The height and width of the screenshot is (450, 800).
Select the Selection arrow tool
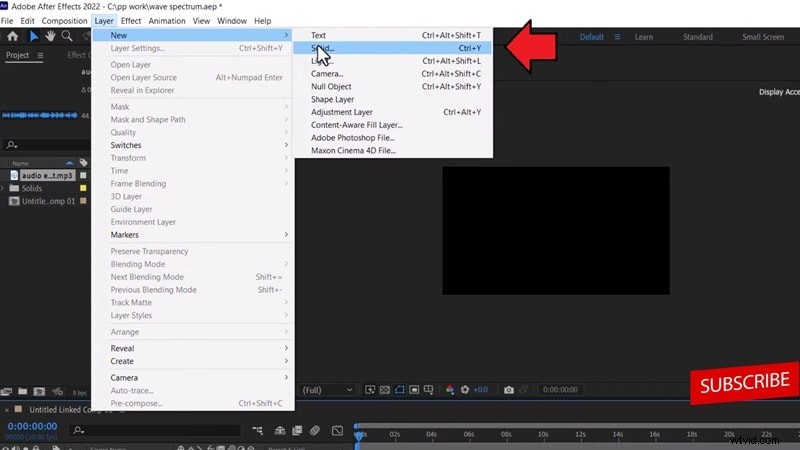[34, 36]
